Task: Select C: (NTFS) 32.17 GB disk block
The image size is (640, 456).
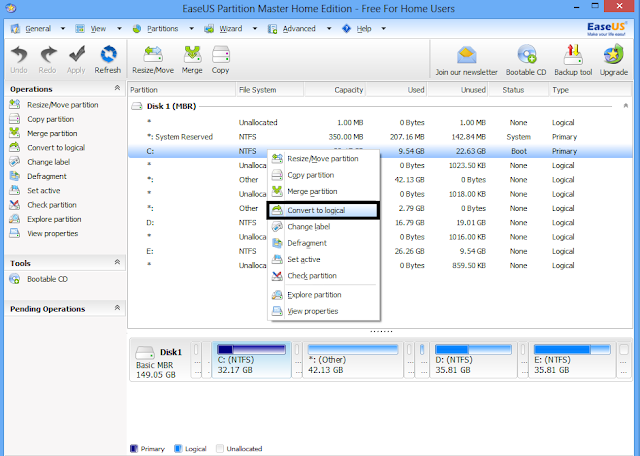Action: pos(251,360)
